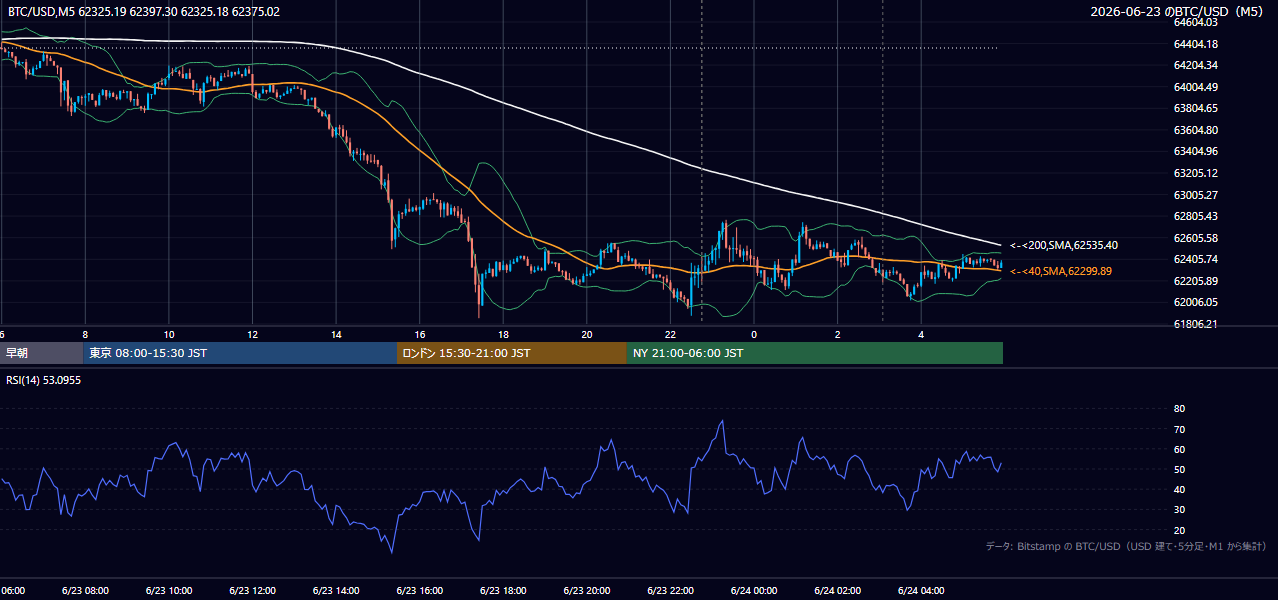Click price axis label 64004.49
The image size is (1278, 600).
[1195, 87]
